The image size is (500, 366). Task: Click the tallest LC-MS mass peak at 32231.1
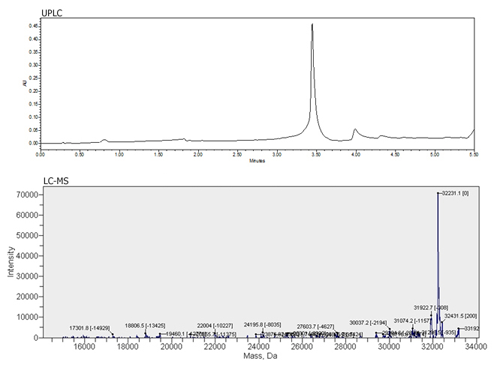tap(438, 194)
